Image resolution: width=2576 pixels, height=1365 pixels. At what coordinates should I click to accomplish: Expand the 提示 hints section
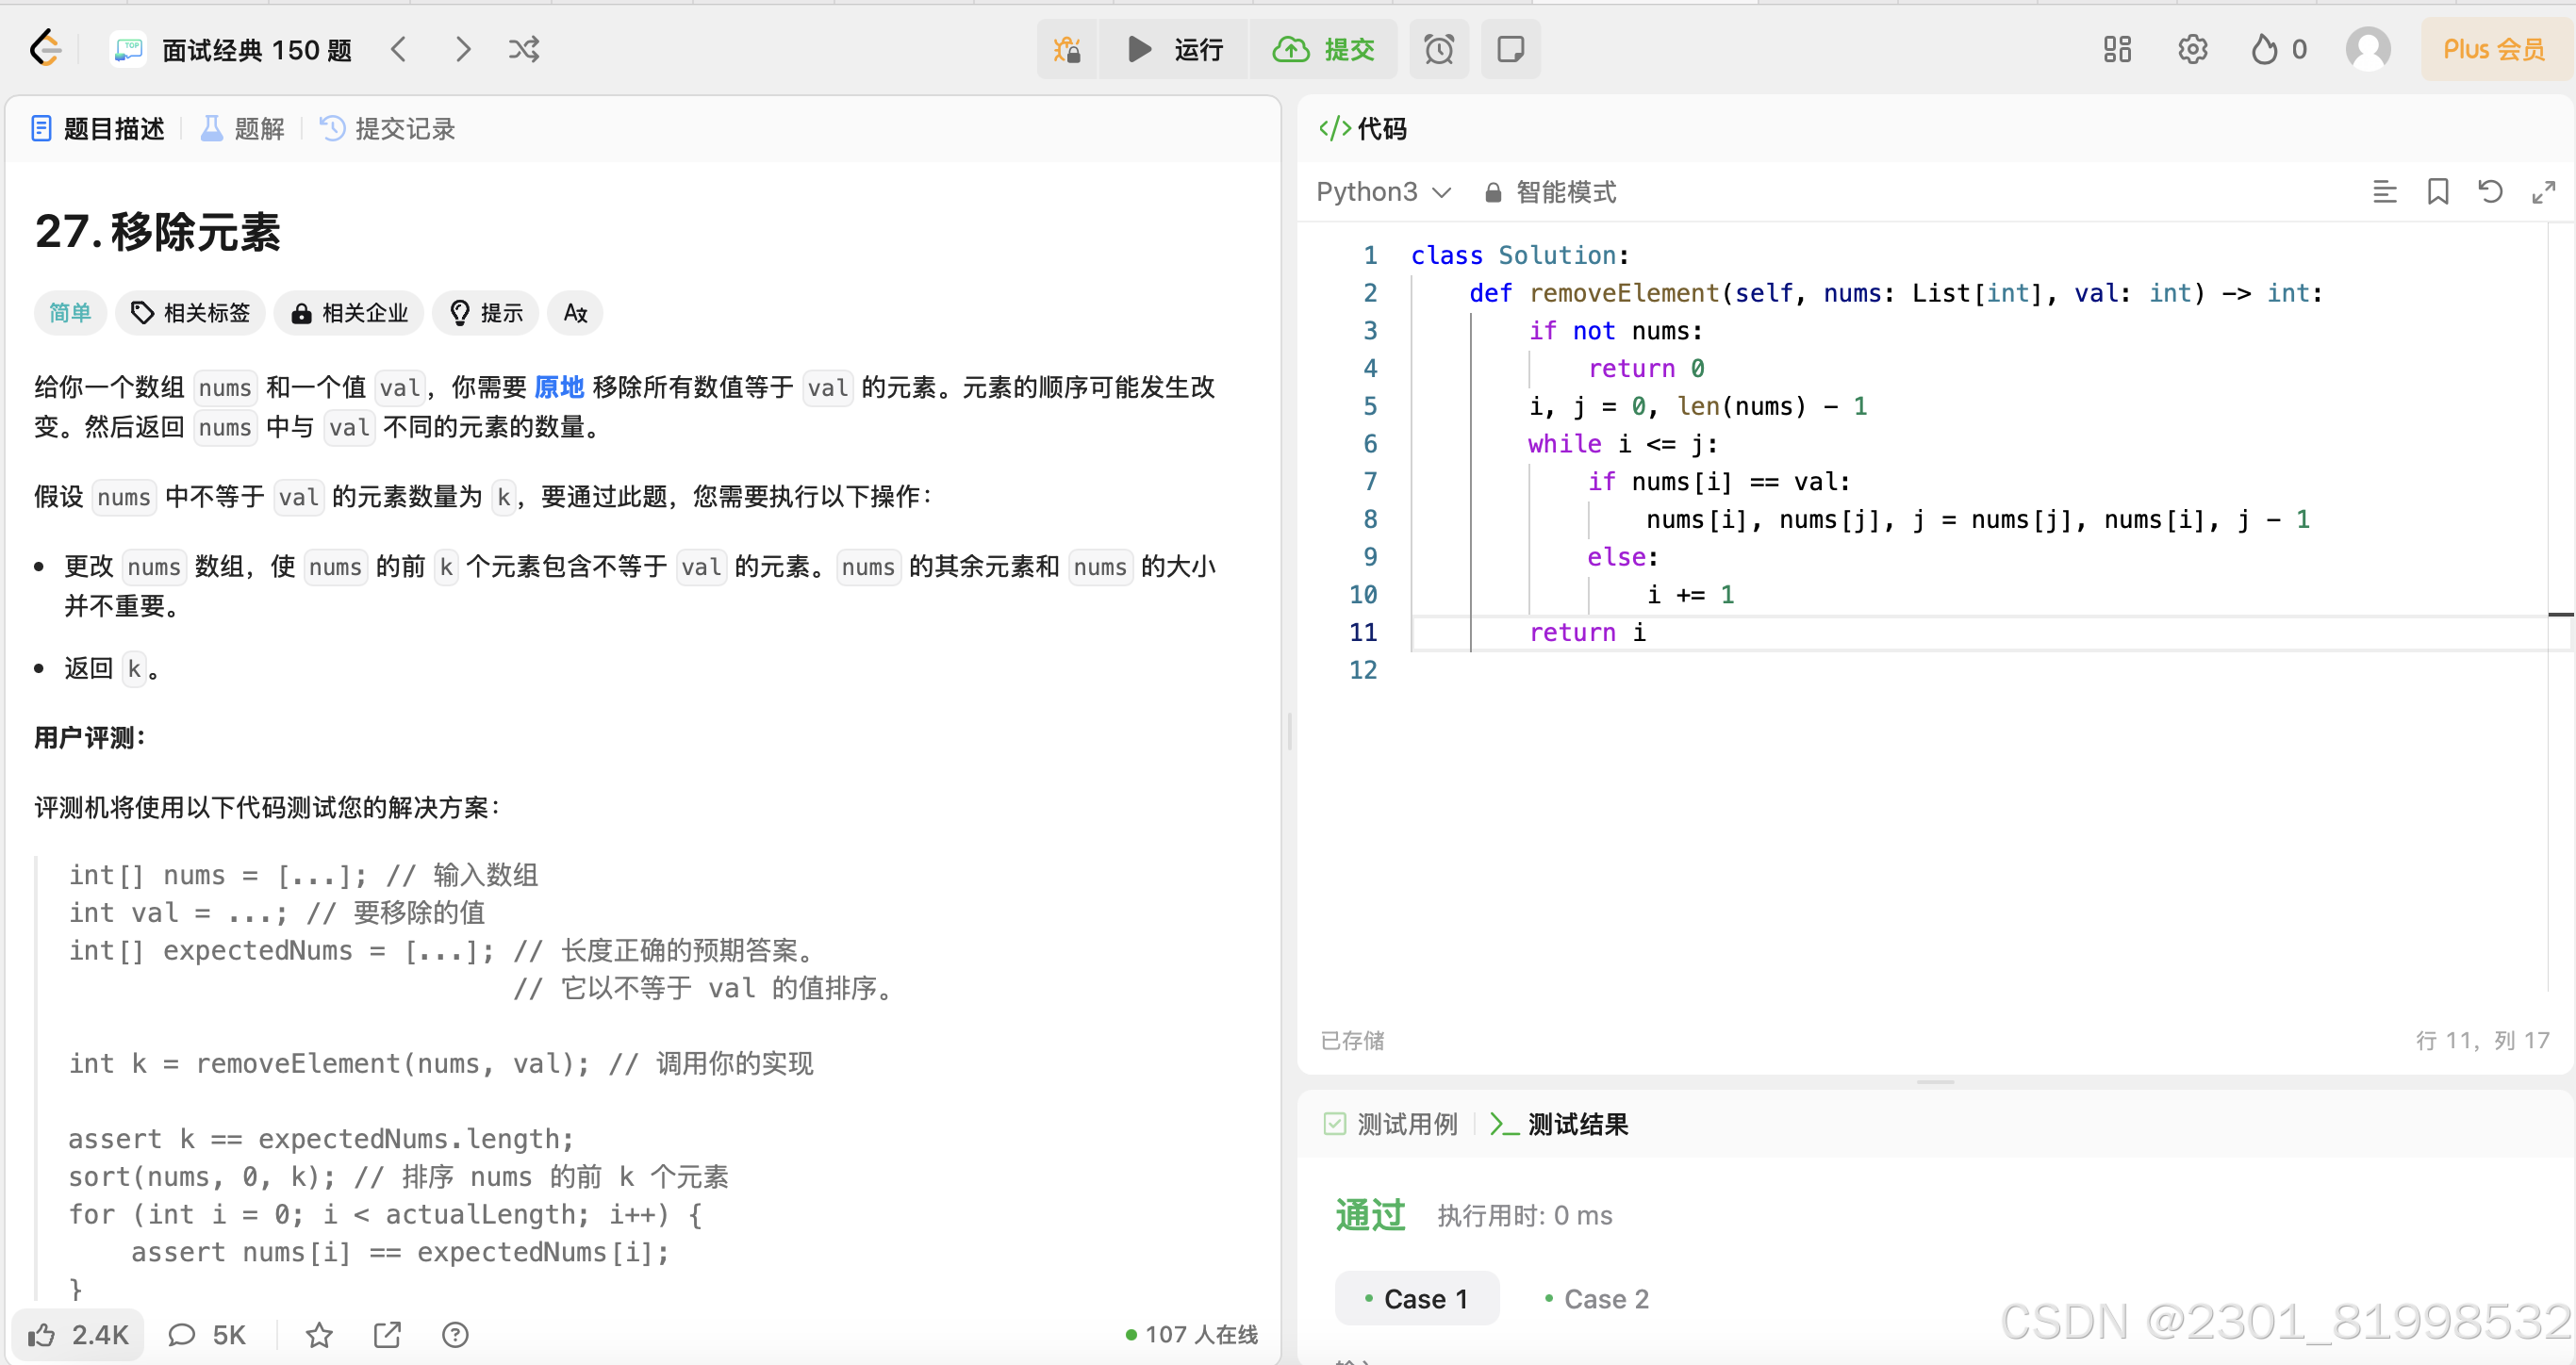click(x=486, y=313)
